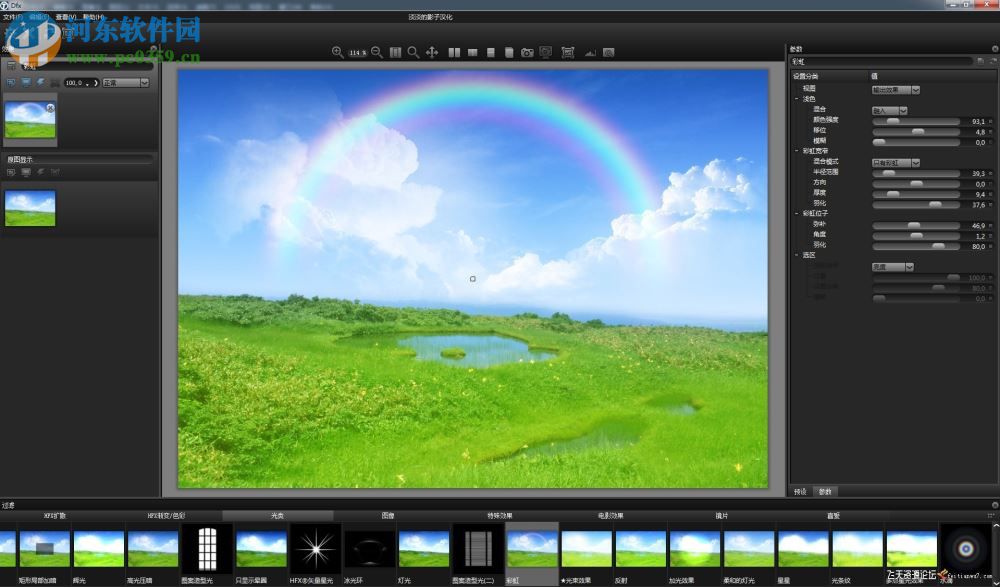Screen dimensions: 1000x587
Task: Click the histogram icon on the toolbar
Action: [x=591, y=52]
